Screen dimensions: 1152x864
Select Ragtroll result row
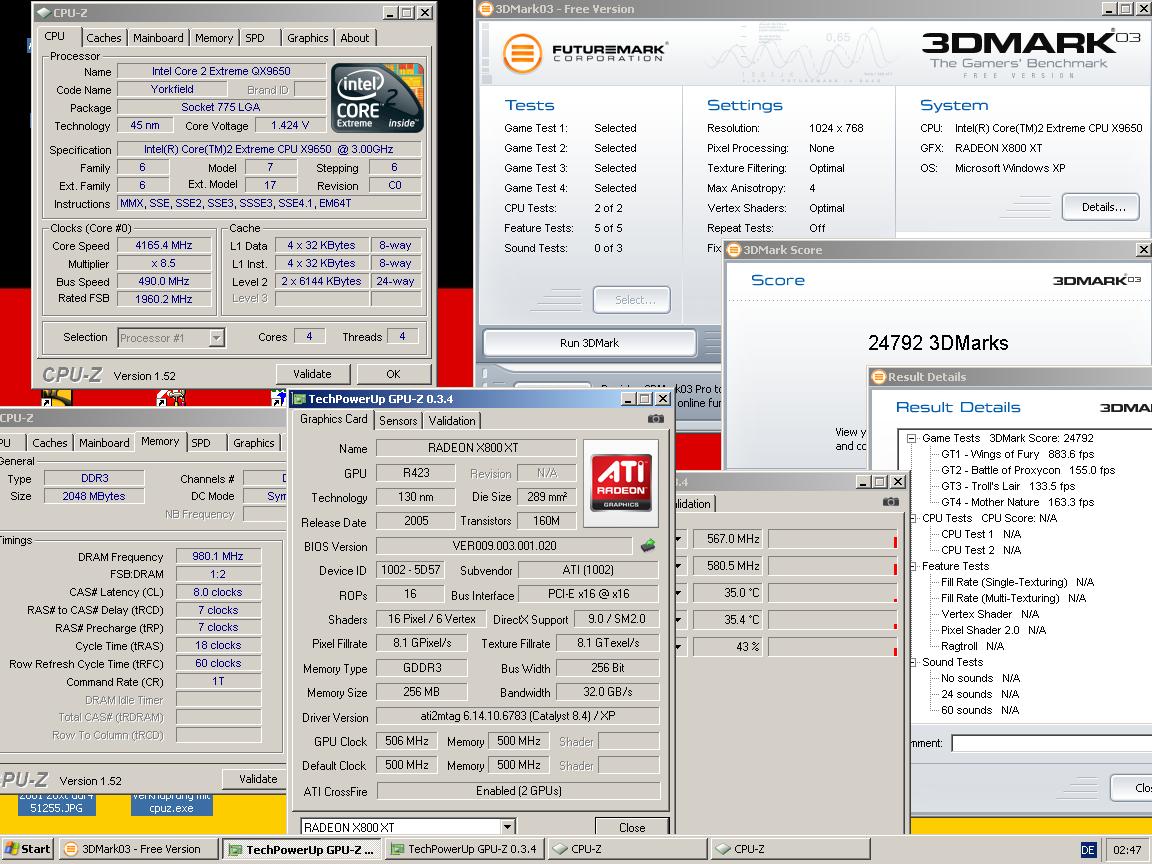(x=973, y=647)
